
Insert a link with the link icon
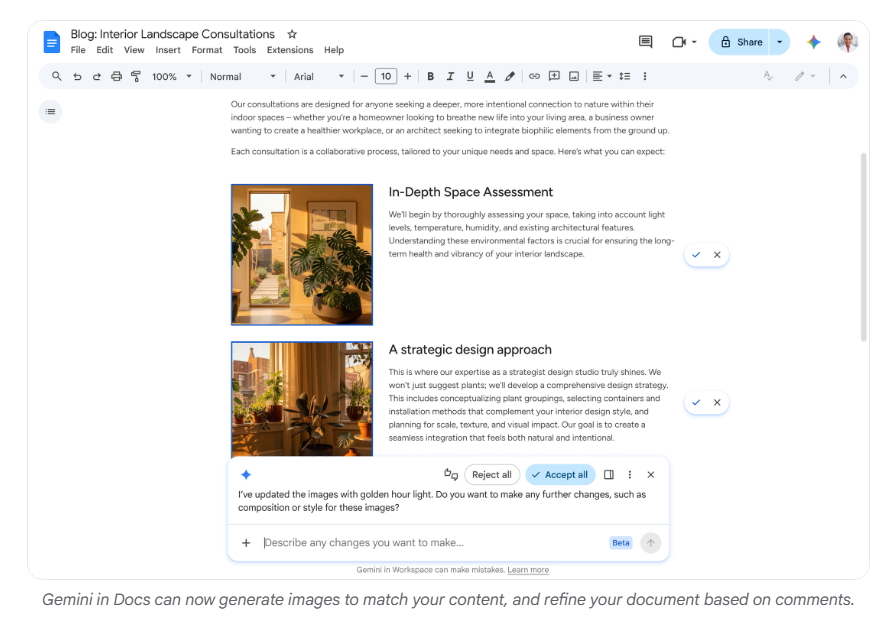coord(533,76)
